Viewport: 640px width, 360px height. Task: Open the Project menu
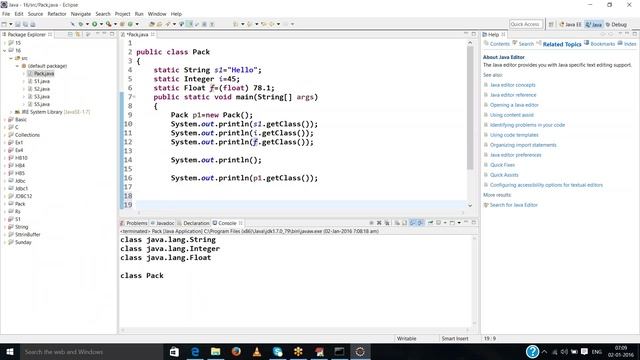[122, 14]
